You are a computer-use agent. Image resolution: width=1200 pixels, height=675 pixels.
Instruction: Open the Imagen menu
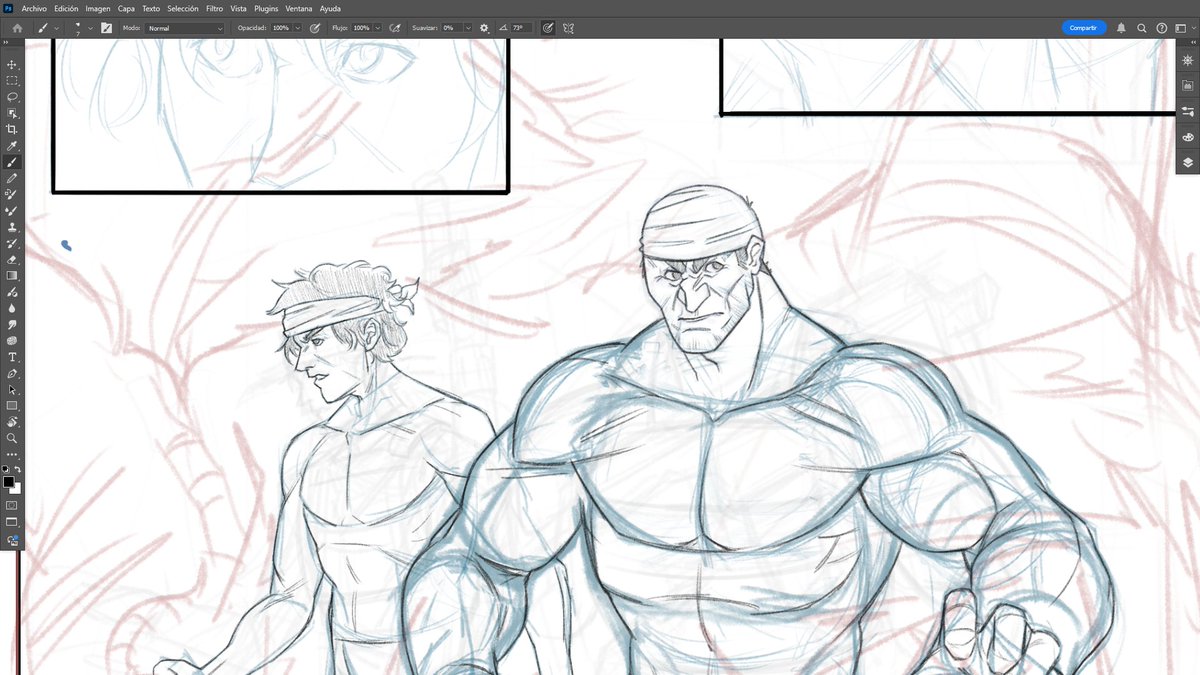(x=98, y=8)
